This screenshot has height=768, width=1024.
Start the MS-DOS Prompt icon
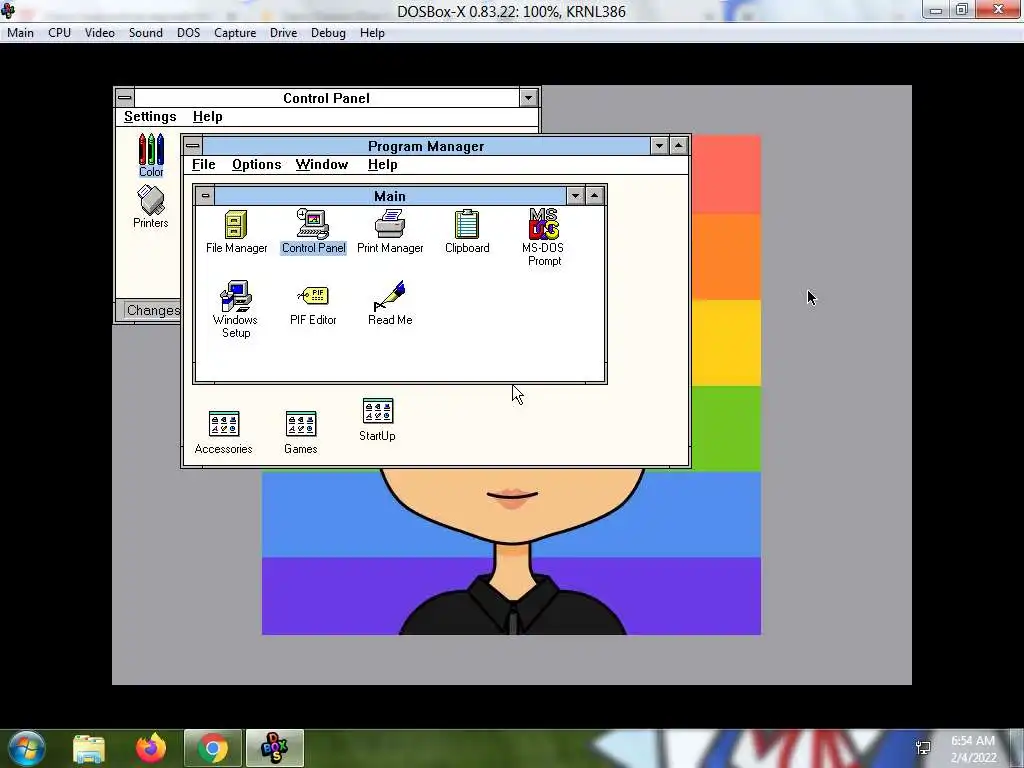click(x=543, y=237)
